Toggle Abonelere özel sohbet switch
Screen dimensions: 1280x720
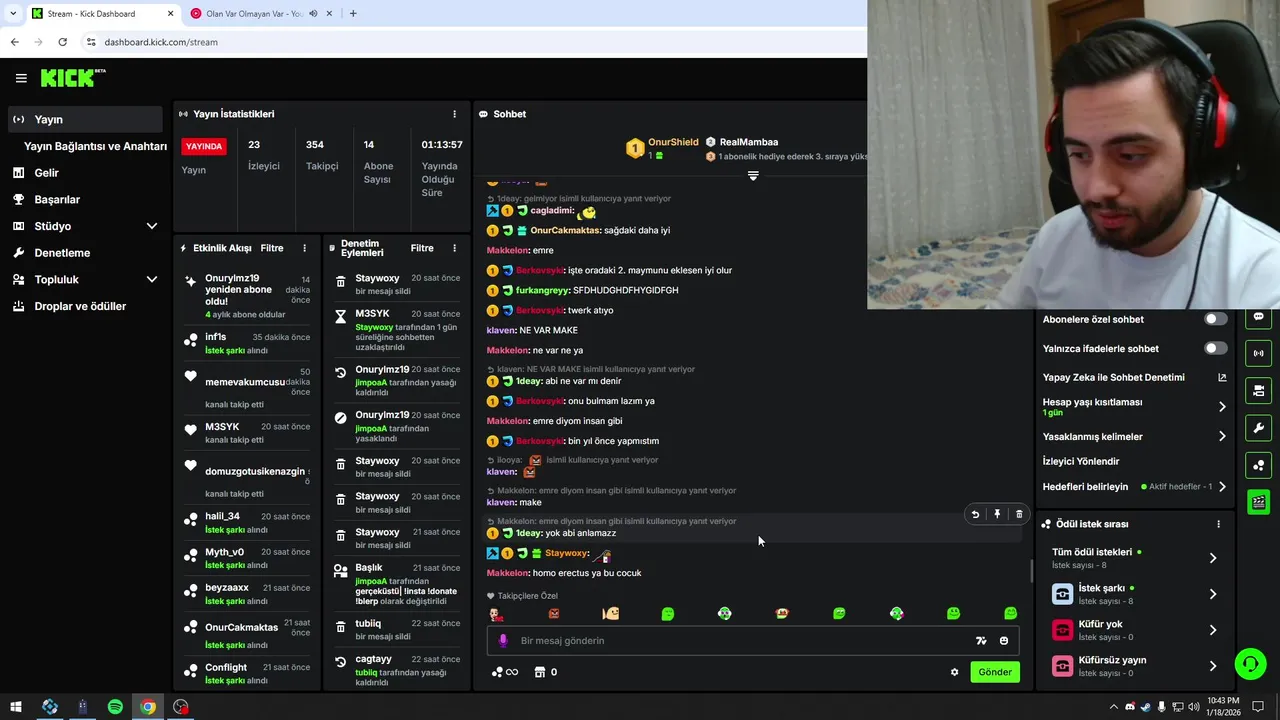pyautogui.click(x=1215, y=319)
